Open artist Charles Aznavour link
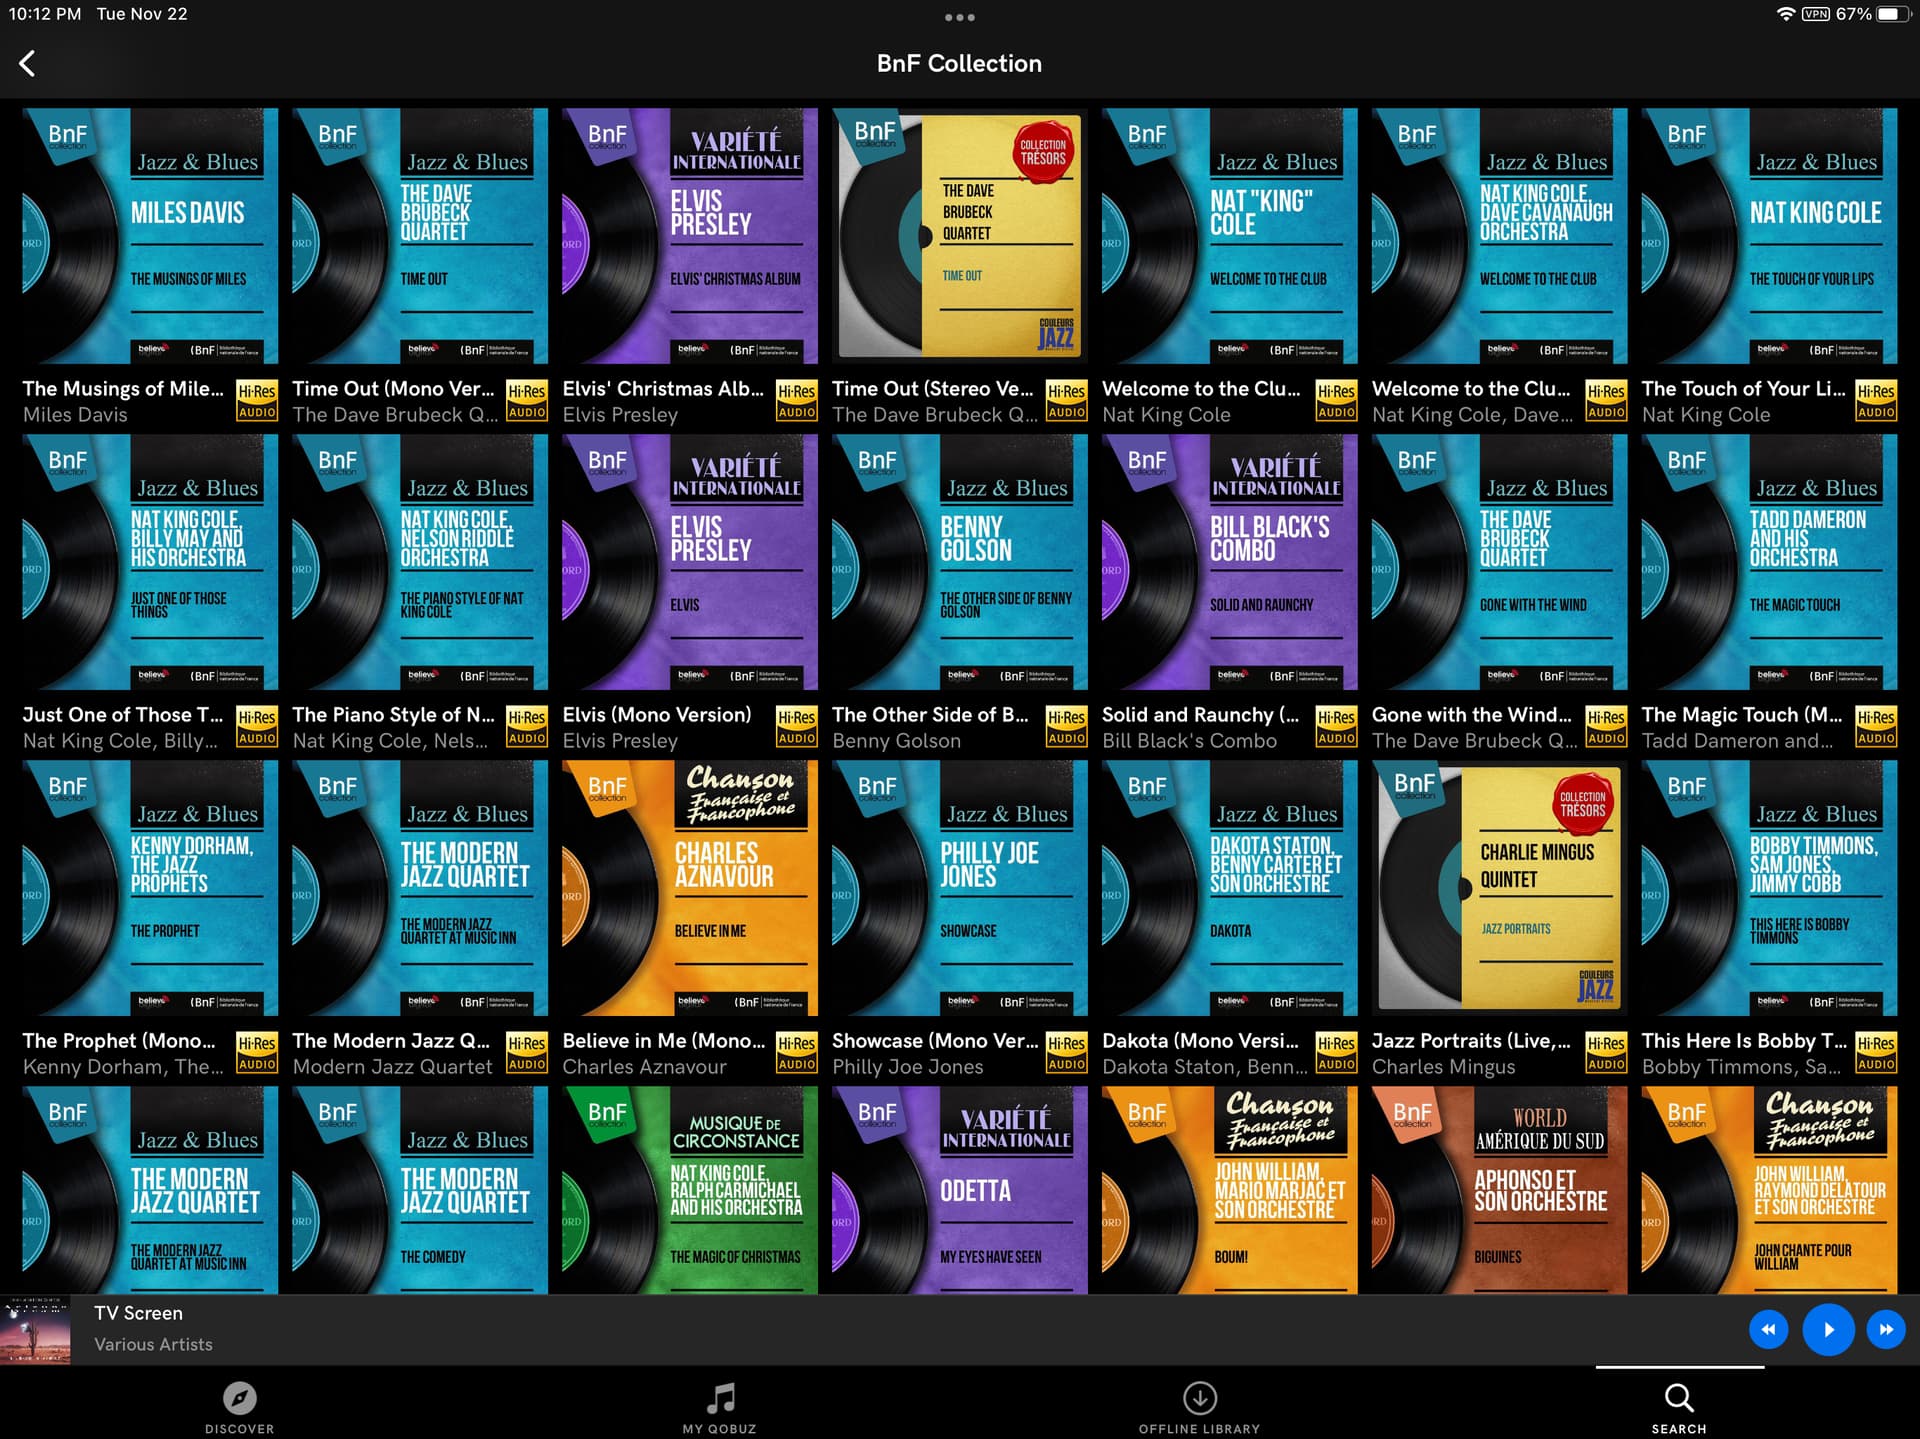This screenshot has height=1439, width=1920. [644, 1067]
